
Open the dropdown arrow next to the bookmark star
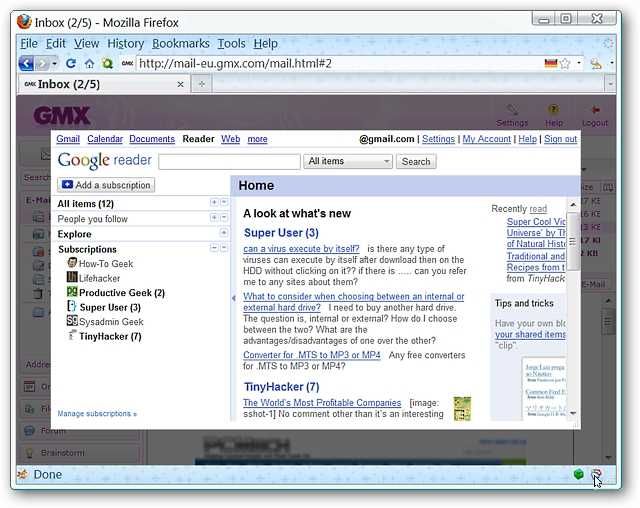click(579, 63)
